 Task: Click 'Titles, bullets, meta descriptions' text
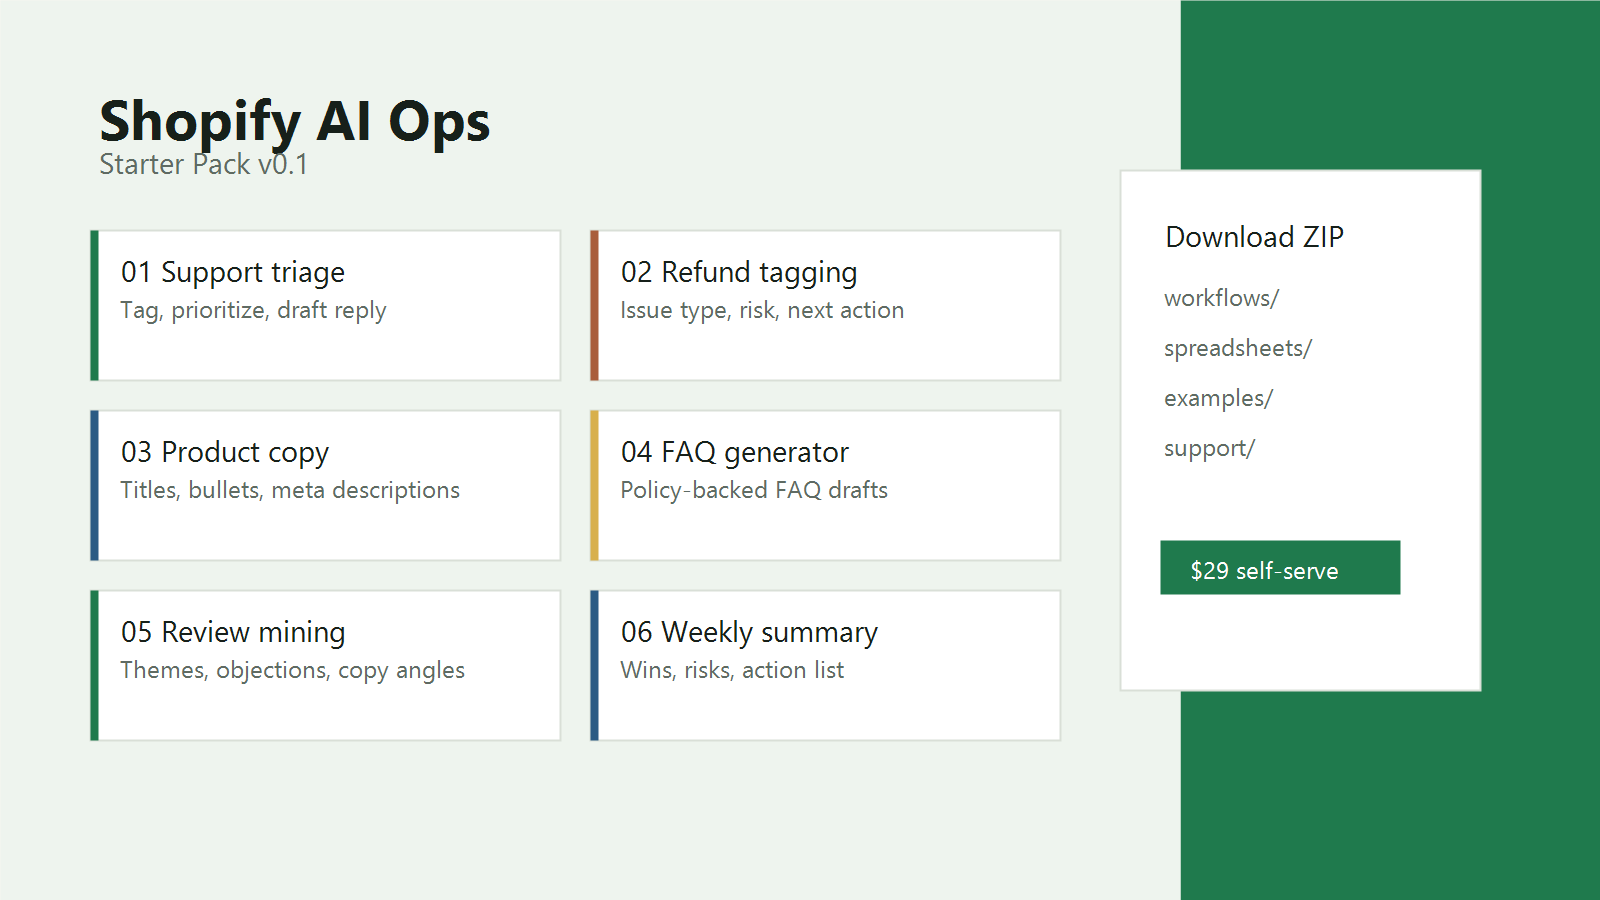click(290, 490)
